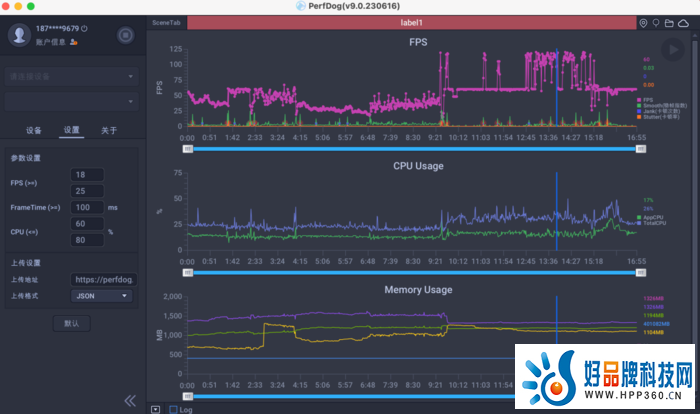The width and height of the screenshot is (700, 414).
Task: Click the 187****9679 account name
Action: coord(57,29)
